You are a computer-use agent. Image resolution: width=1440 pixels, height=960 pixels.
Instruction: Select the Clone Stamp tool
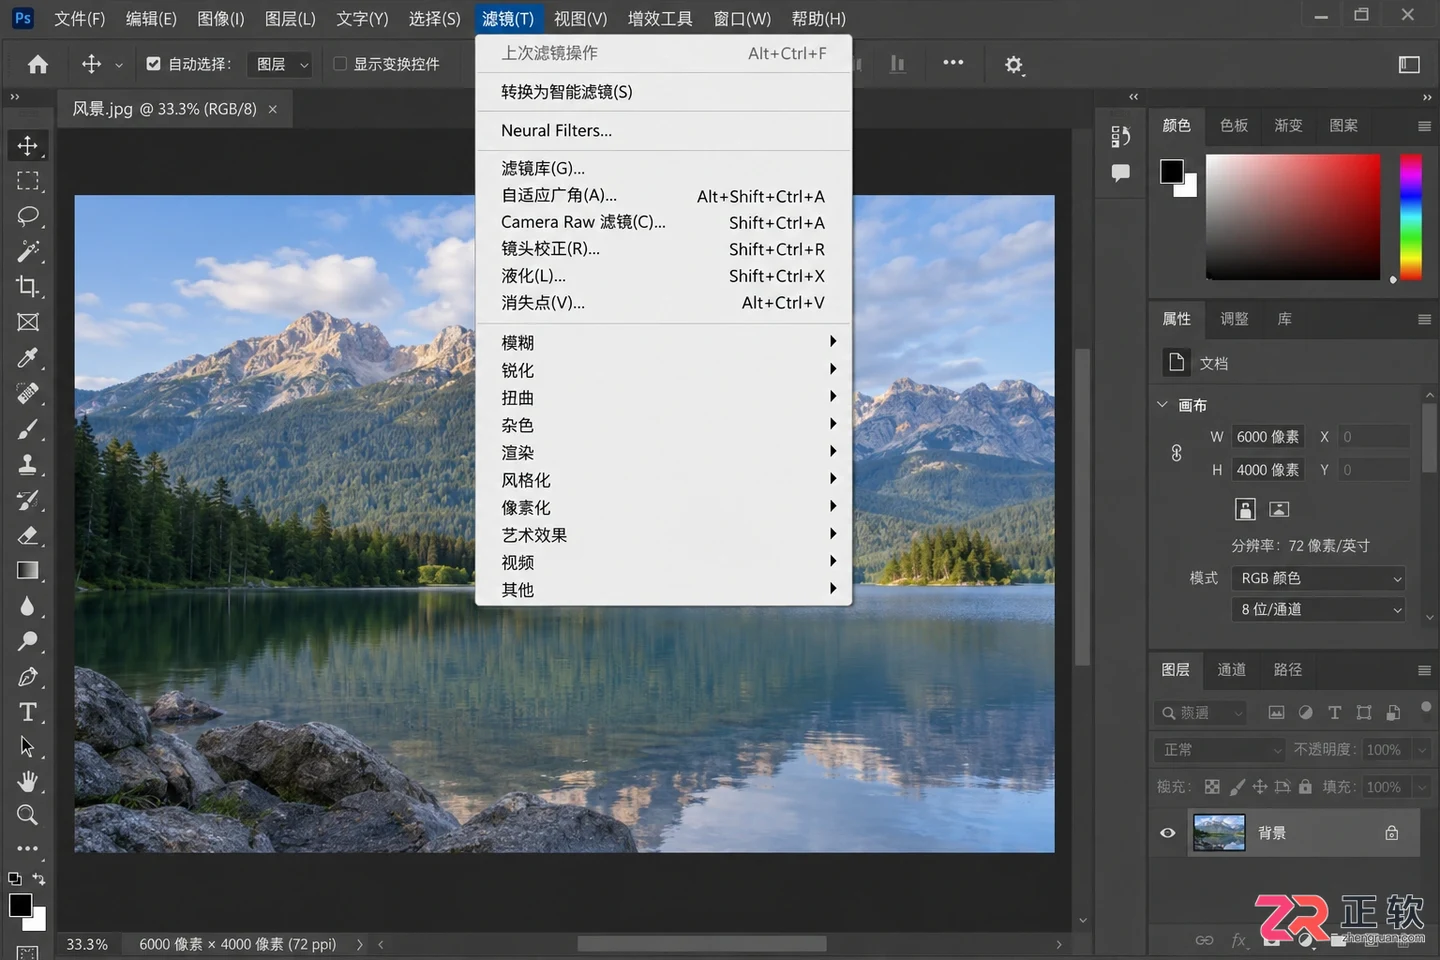coord(27,464)
